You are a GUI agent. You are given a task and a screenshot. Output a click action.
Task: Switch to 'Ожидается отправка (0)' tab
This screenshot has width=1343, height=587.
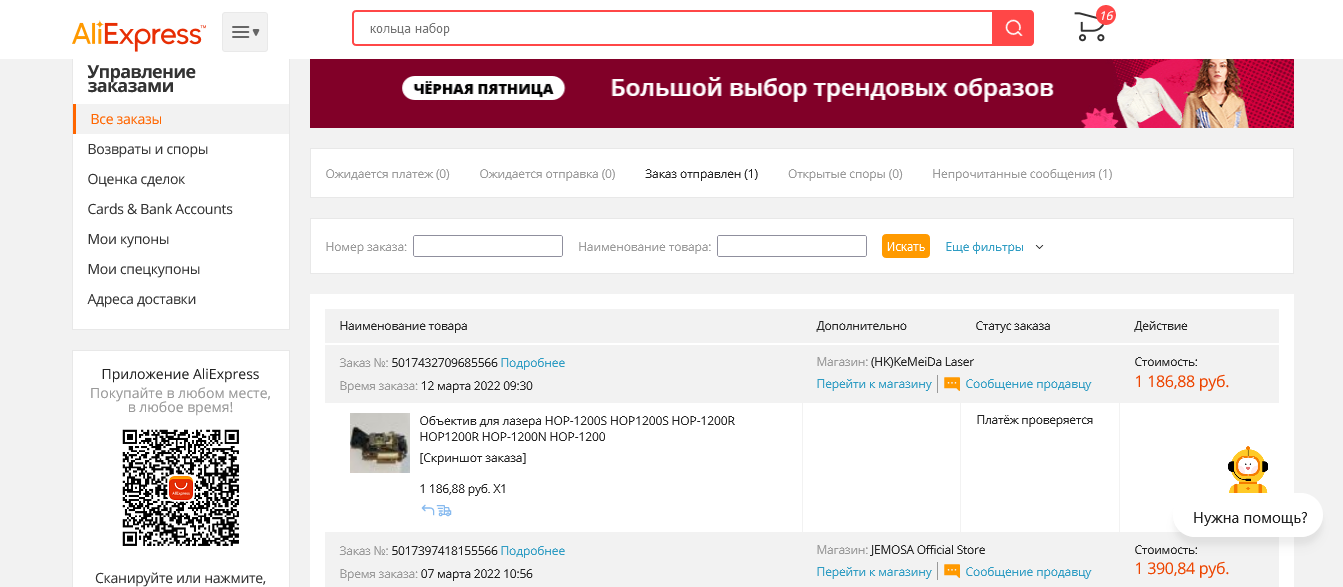547,174
